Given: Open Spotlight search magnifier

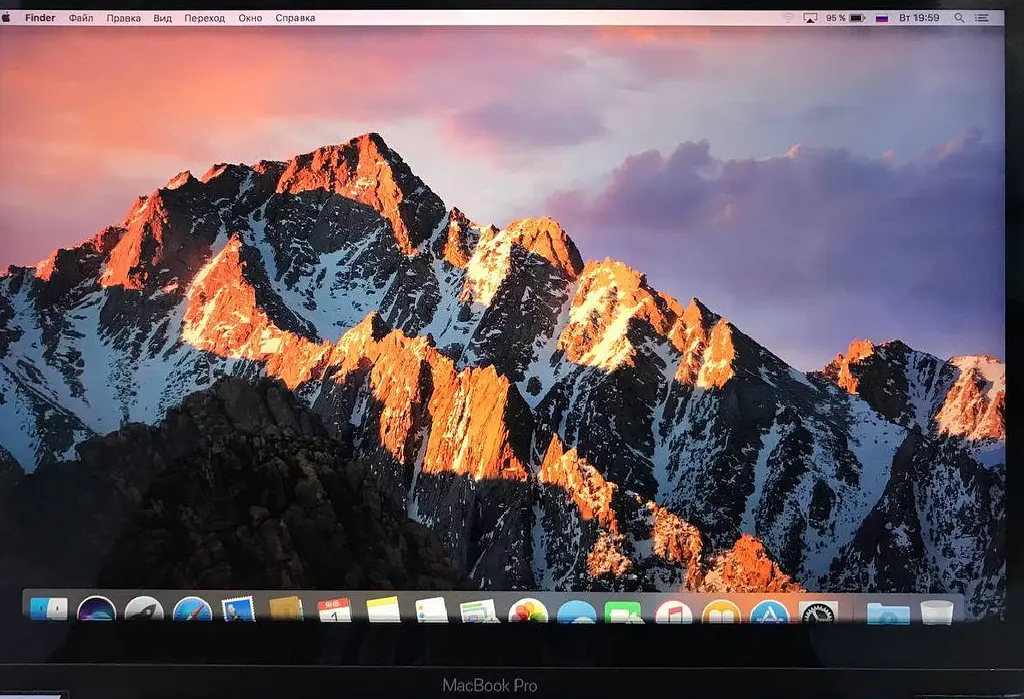Looking at the screenshot, I should click(959, 18).
